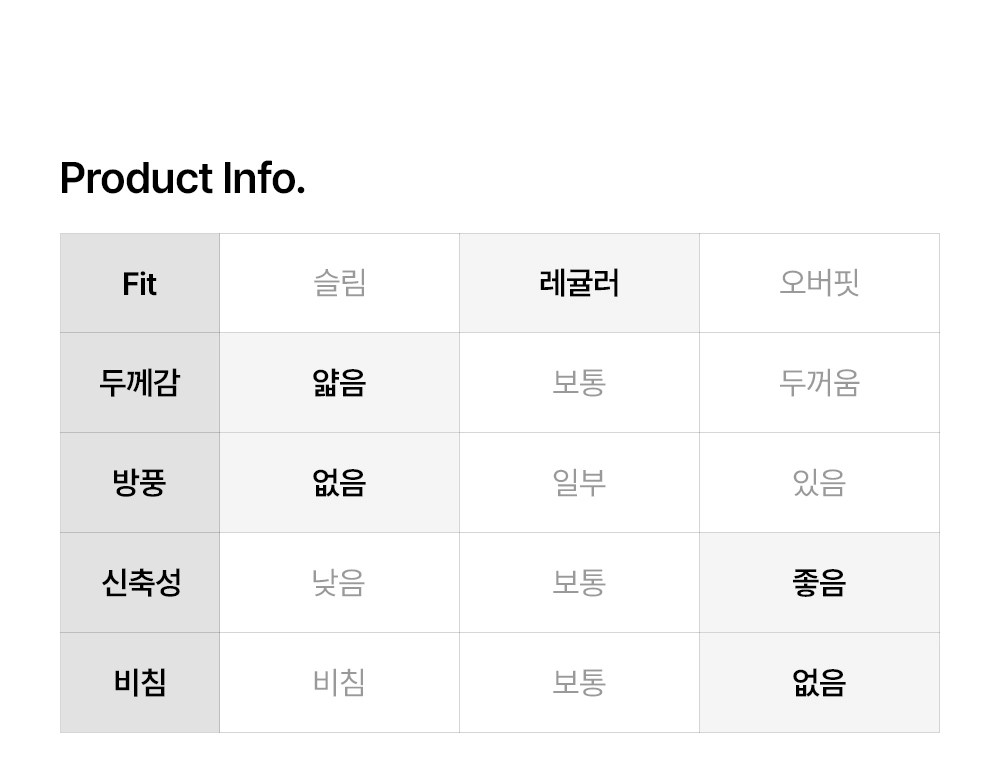
Task: Select 얇음 in the thickness row
Action: click(339, 383)
